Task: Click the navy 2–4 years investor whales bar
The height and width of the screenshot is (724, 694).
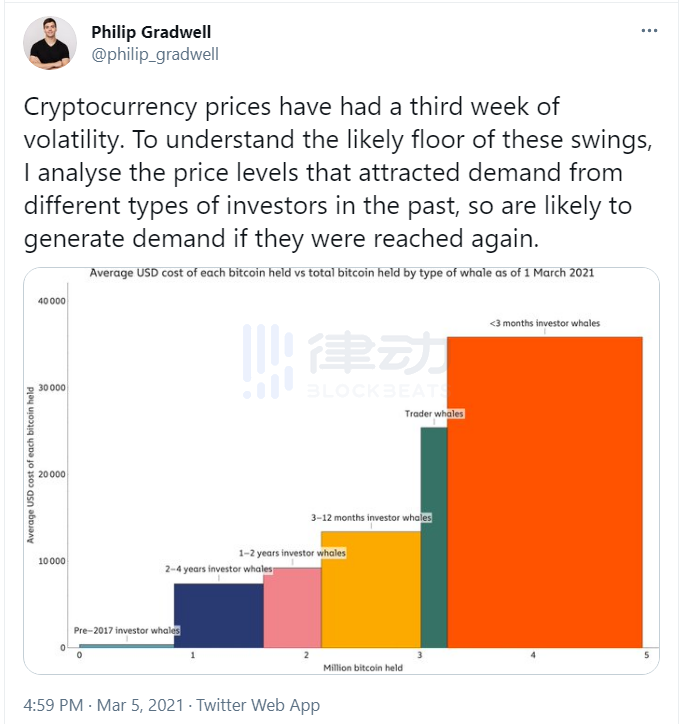Action: point(218,614)
